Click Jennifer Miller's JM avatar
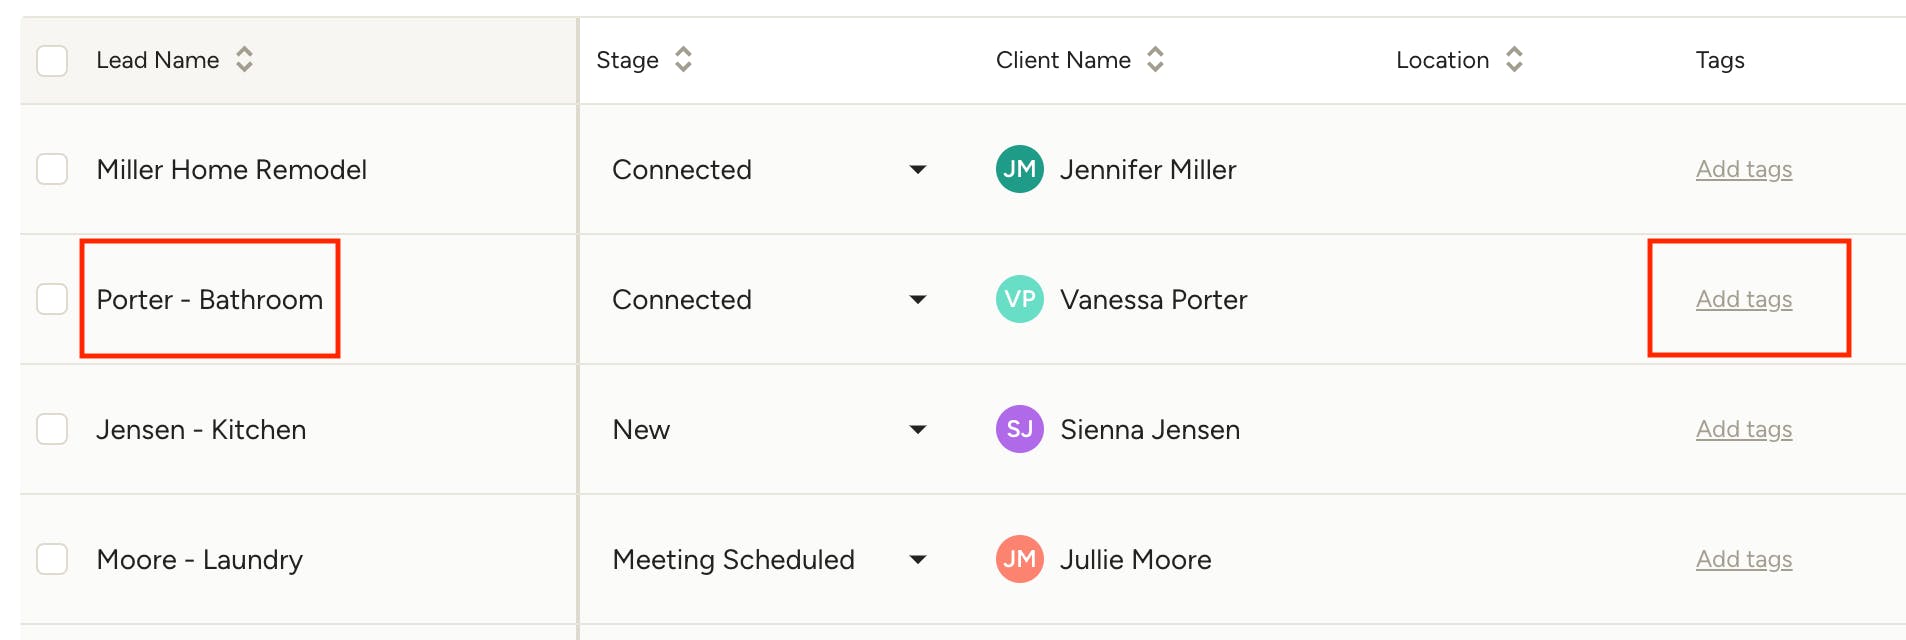The height and width of the screenshot is (640, 1906). coord(1020,169)
